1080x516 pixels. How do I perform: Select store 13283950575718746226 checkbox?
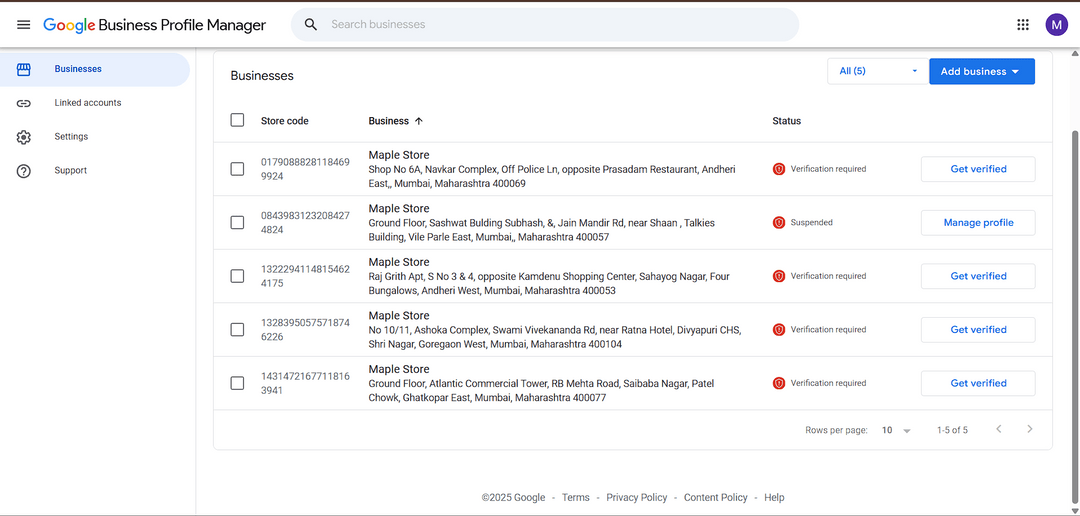coord(237,329)
